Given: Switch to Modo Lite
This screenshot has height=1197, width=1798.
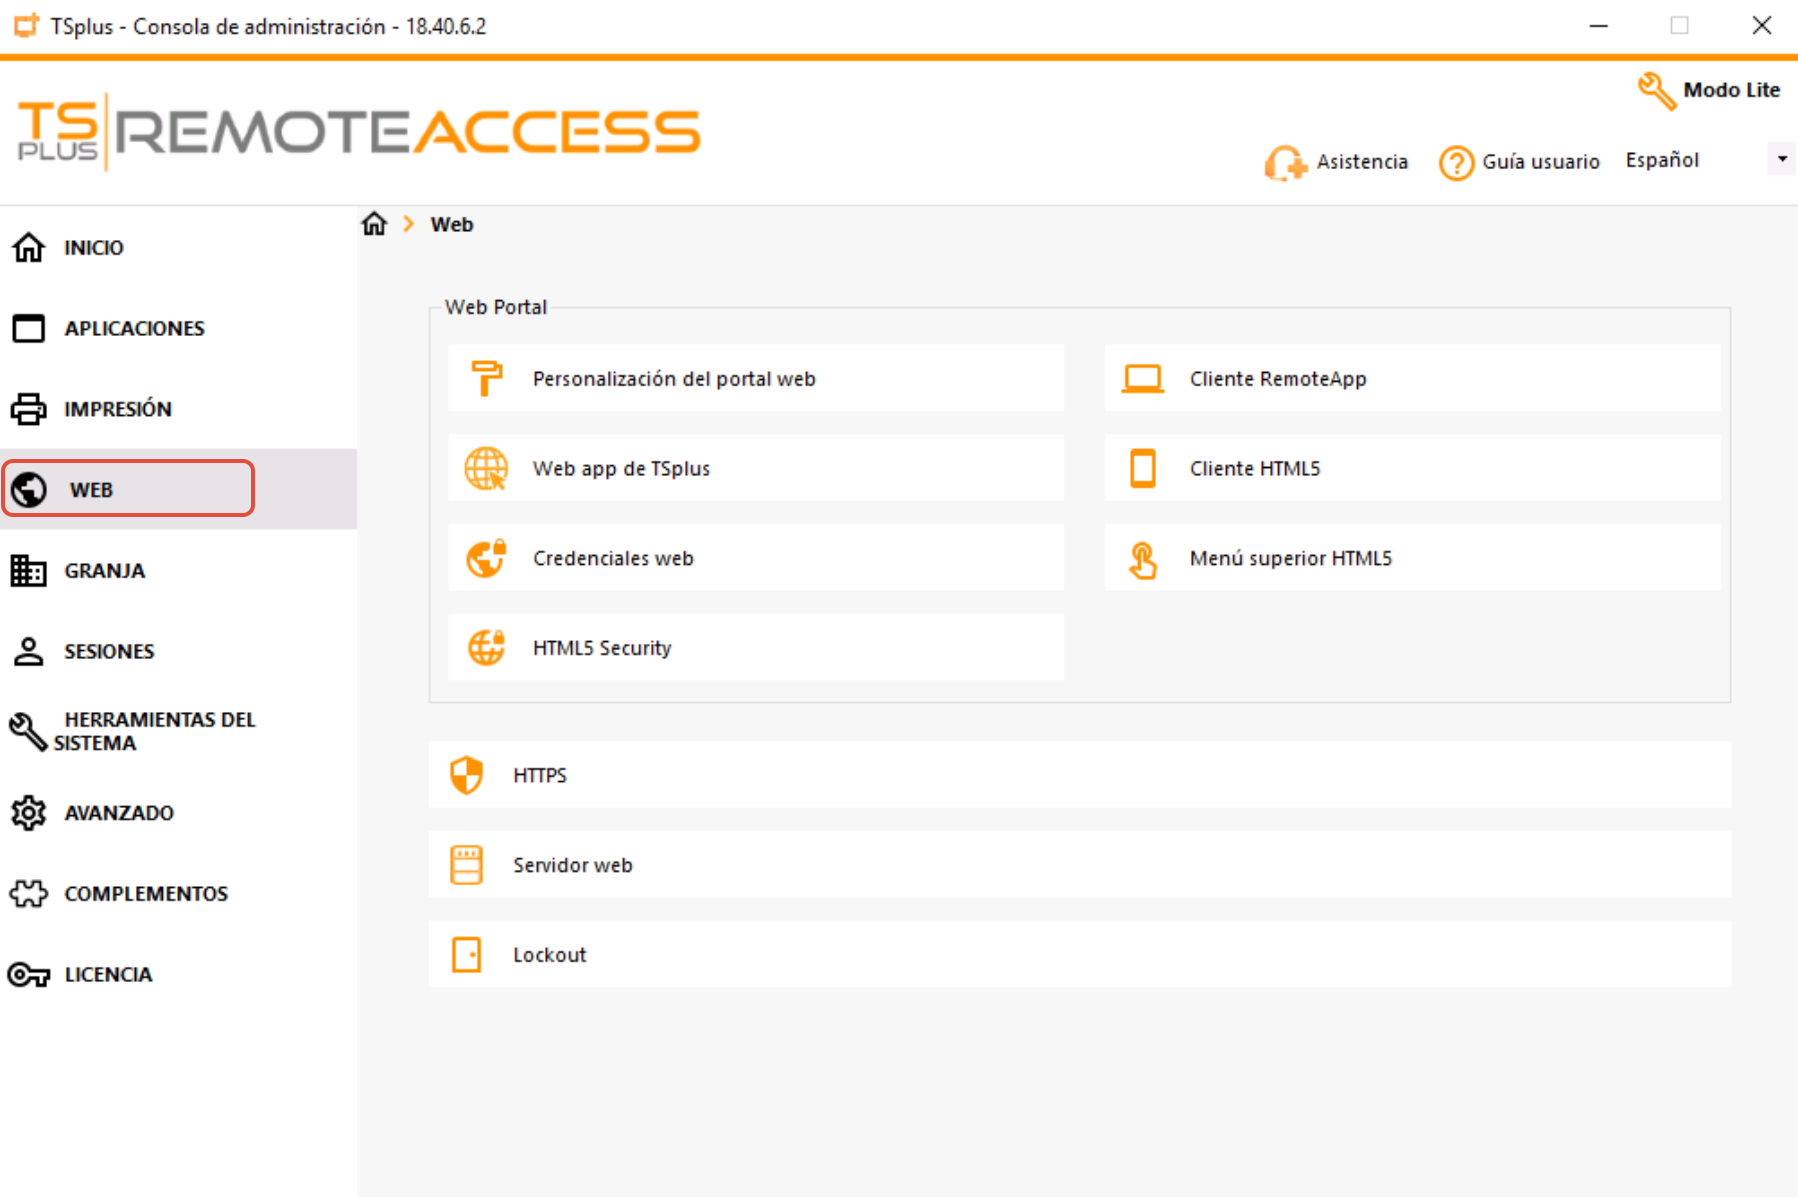Looking at the screenshot, I should pos(1710,90).
